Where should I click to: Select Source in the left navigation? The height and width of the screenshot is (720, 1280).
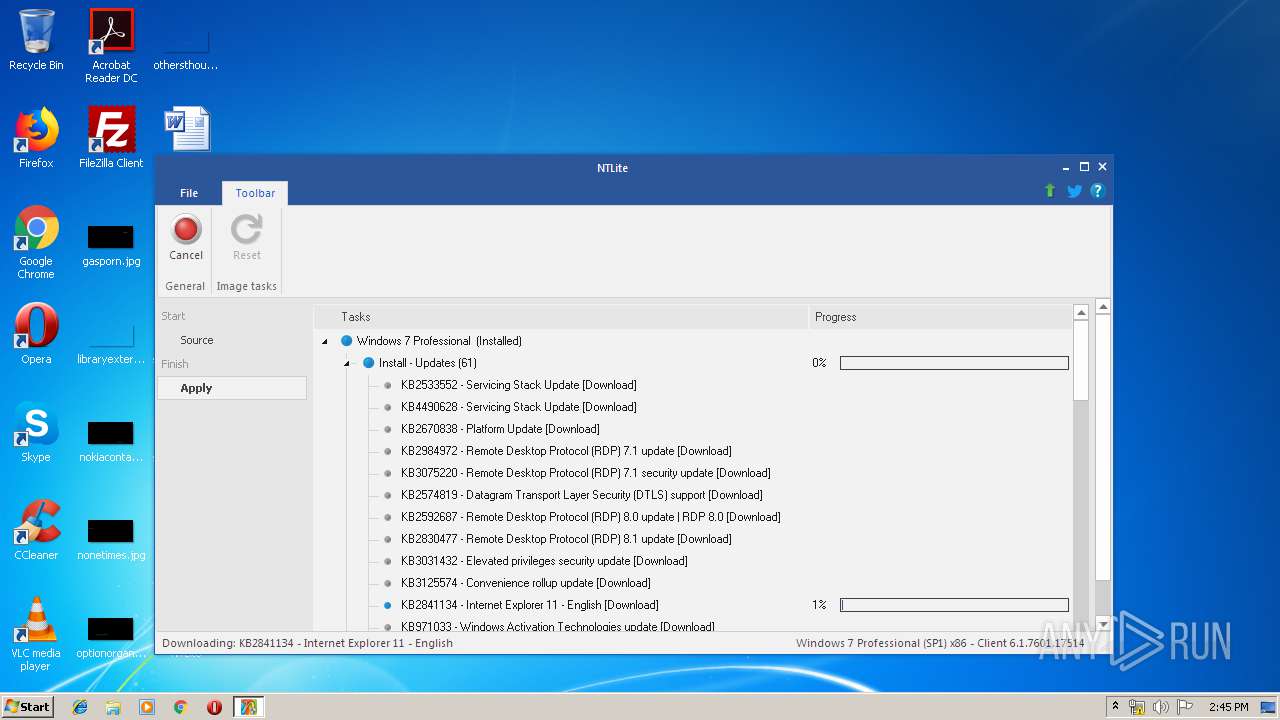[x=197, y=340]
